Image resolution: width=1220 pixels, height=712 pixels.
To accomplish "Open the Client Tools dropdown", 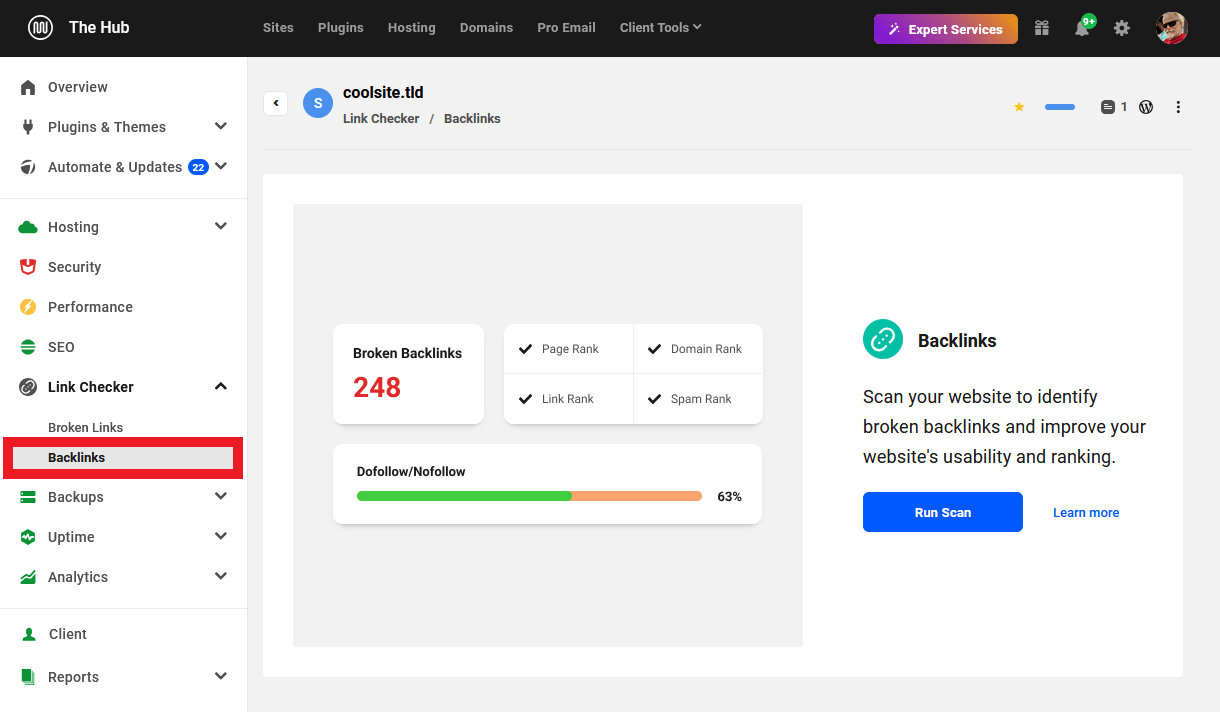I will point(660,27).
